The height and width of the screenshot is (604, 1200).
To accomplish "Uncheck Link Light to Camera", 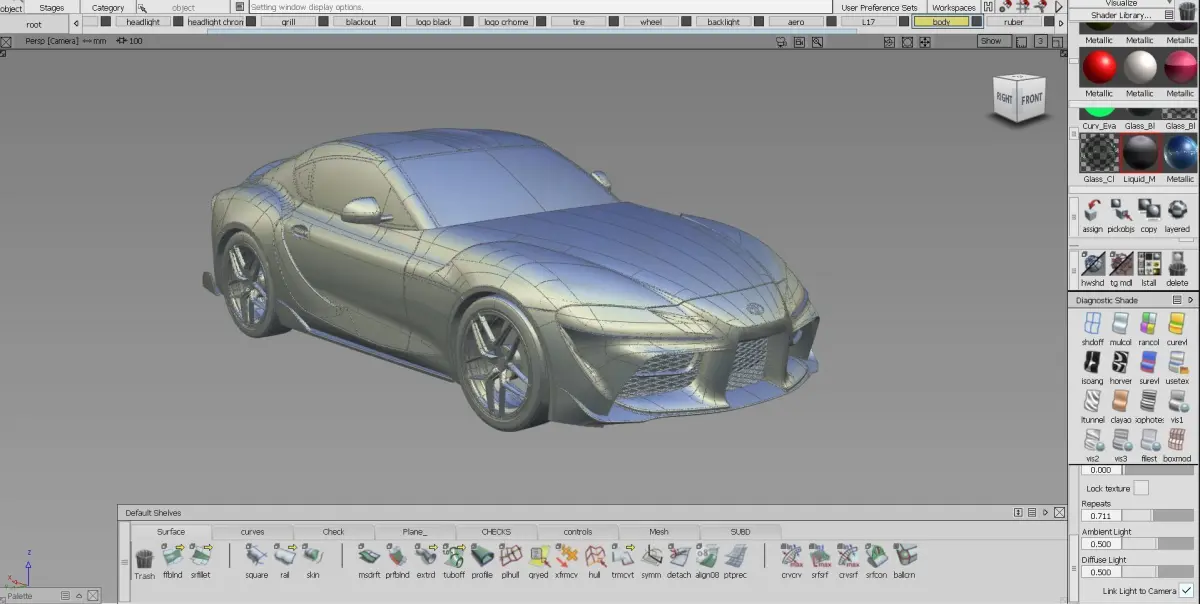I will [1187, 590].
